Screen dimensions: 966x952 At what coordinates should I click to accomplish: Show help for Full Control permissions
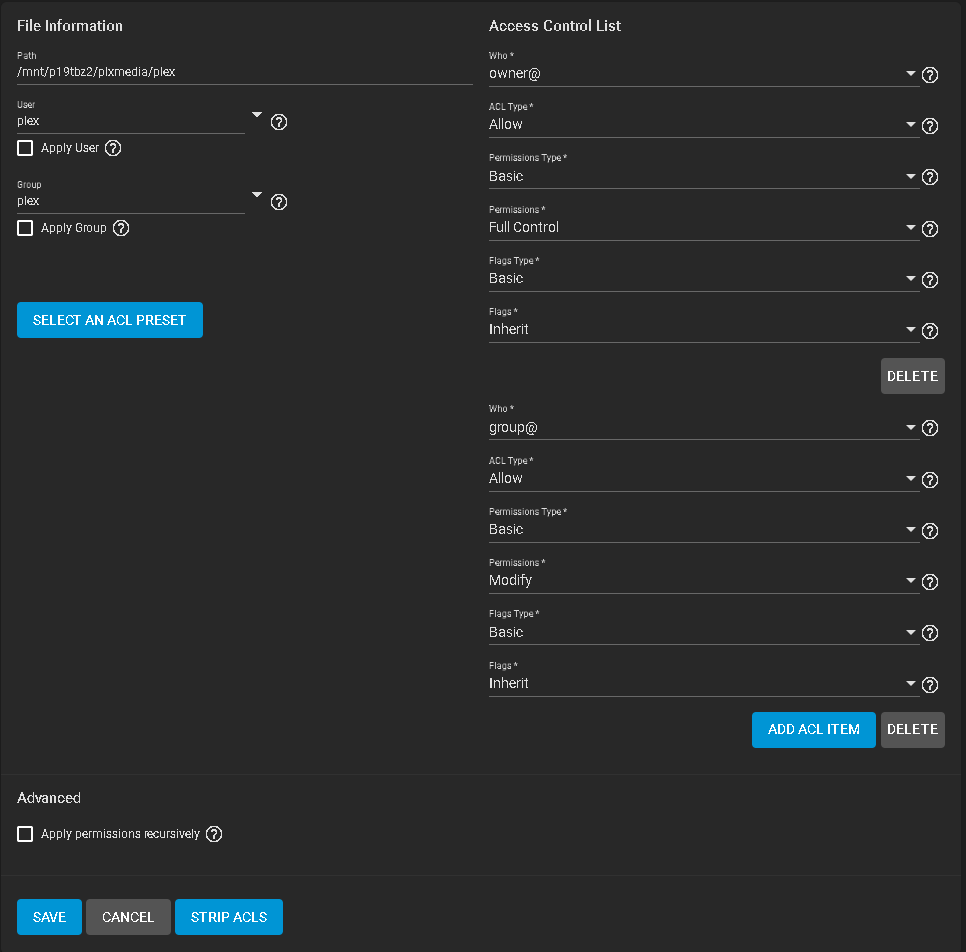point(930,229)
